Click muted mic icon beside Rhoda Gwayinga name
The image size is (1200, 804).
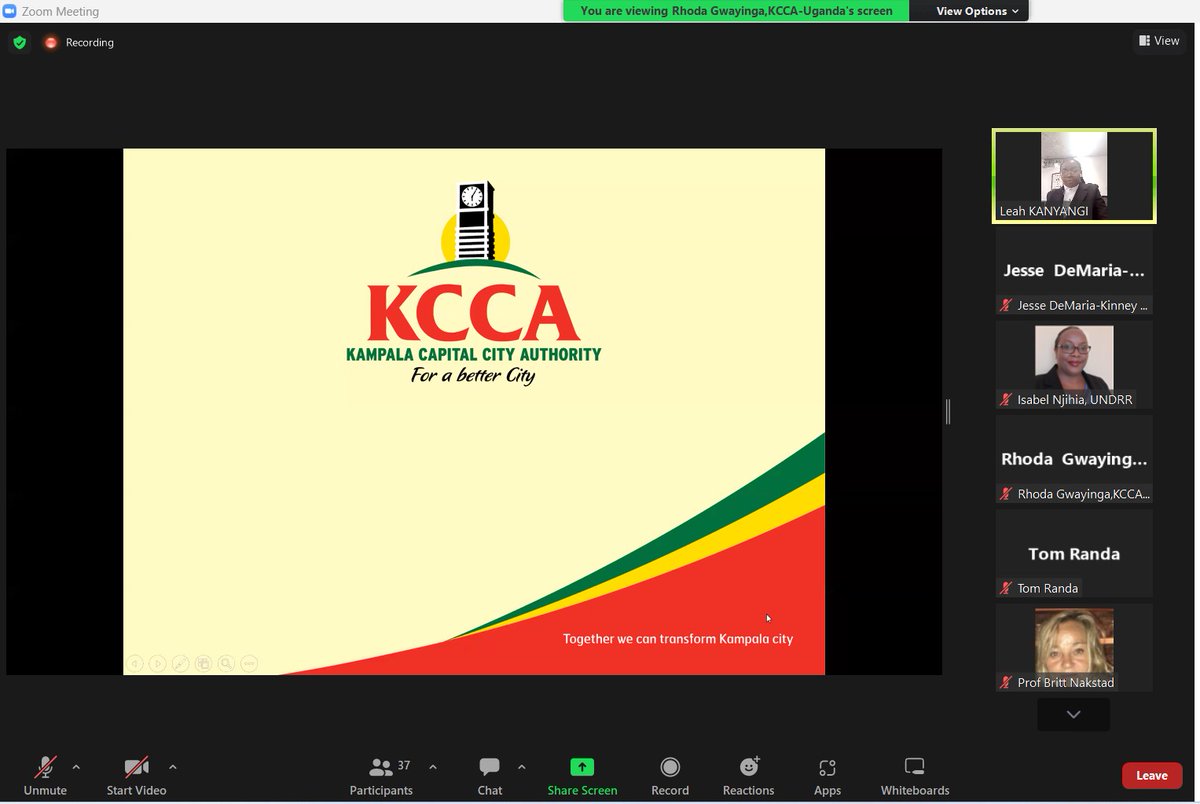click(1006, 494)
